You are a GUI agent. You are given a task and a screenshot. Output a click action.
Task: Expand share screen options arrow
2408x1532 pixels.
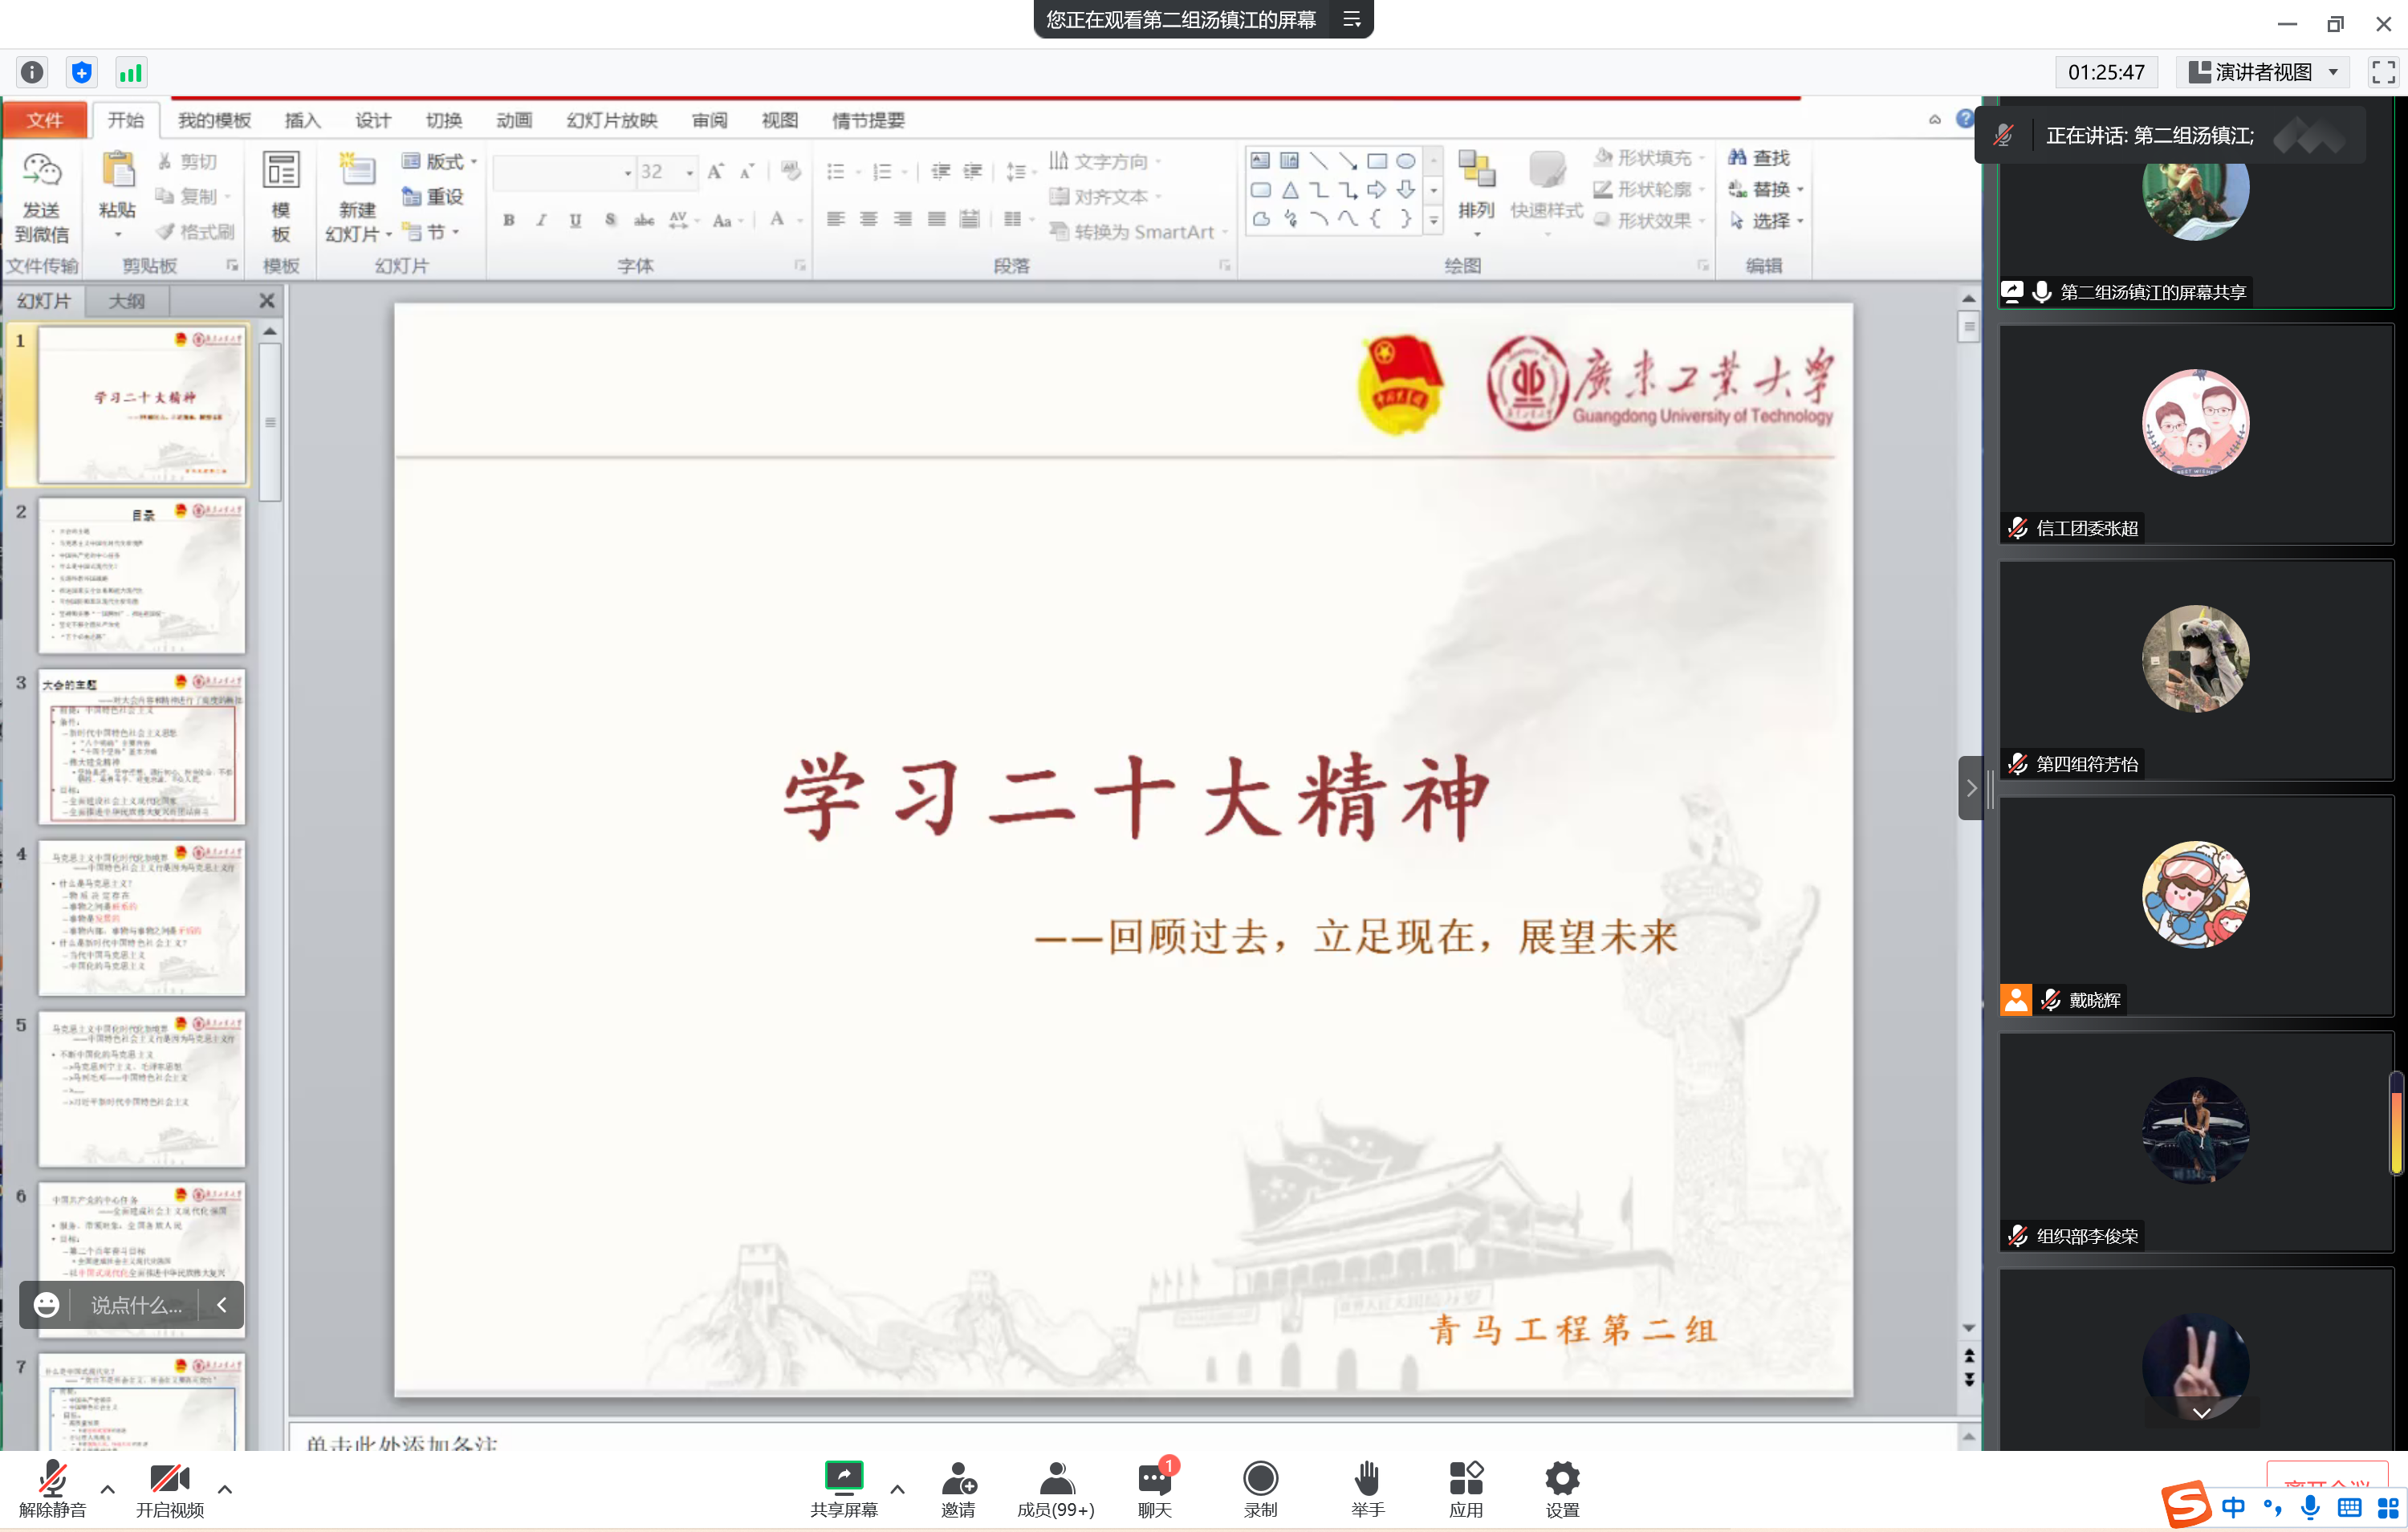pos(897,1489)
